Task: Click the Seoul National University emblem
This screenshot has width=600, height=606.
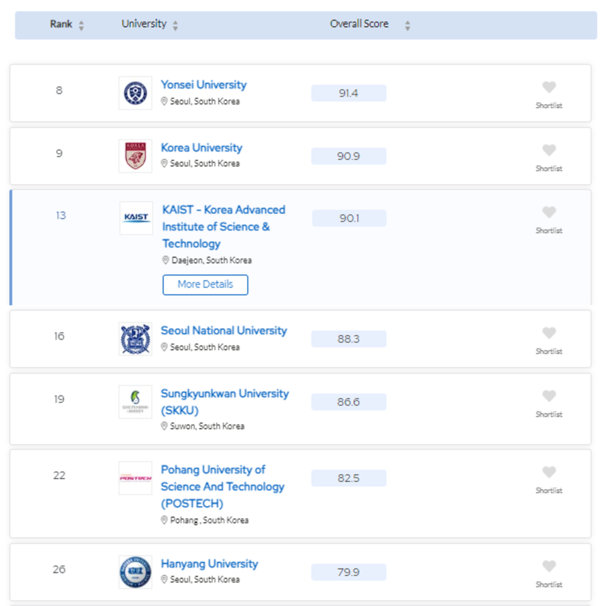Action: point(135,339)
